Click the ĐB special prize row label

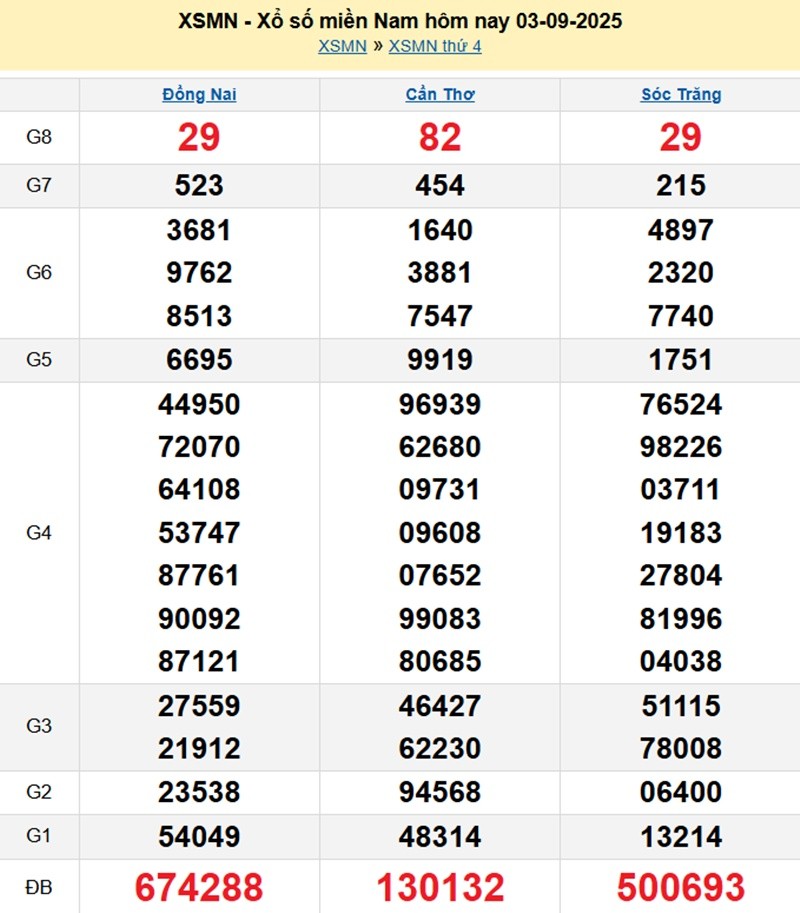[x=39, y=886]
